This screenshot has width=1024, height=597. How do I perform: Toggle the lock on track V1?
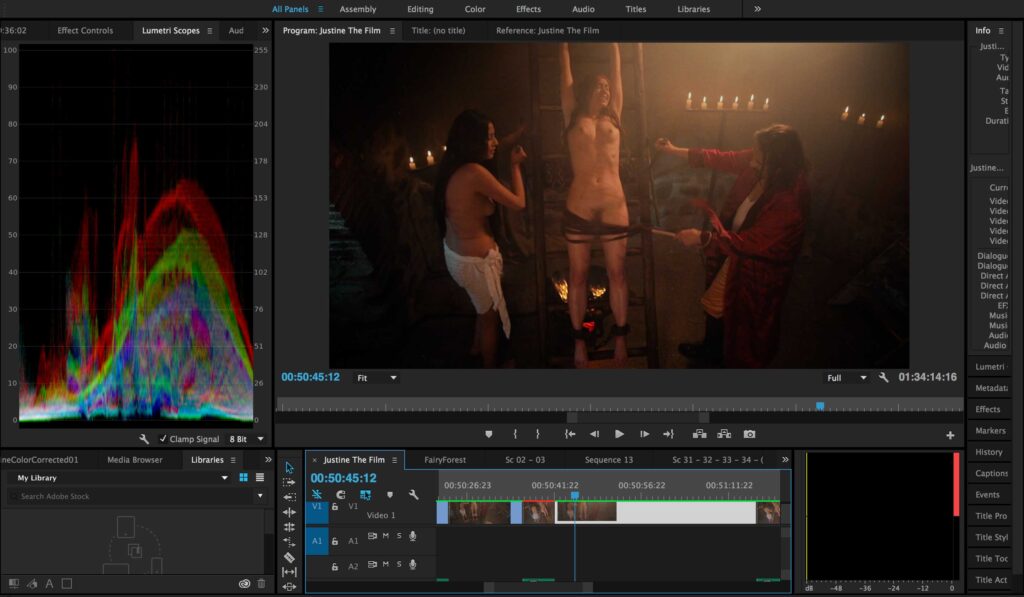[x=335, y=507]
